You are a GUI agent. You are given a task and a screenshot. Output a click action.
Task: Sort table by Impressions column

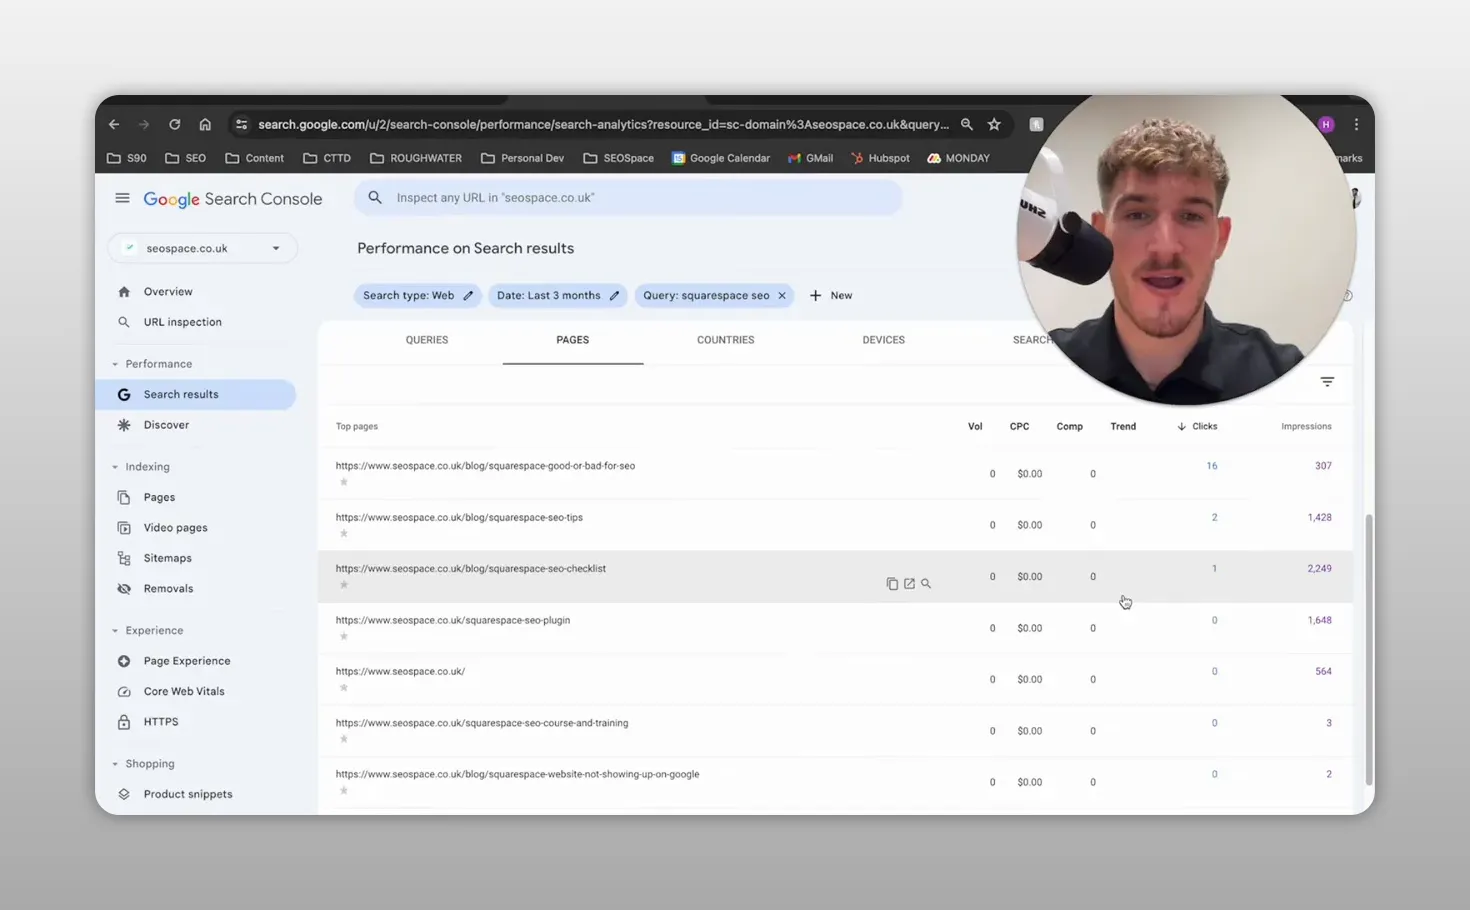(x=1306, y=427)
